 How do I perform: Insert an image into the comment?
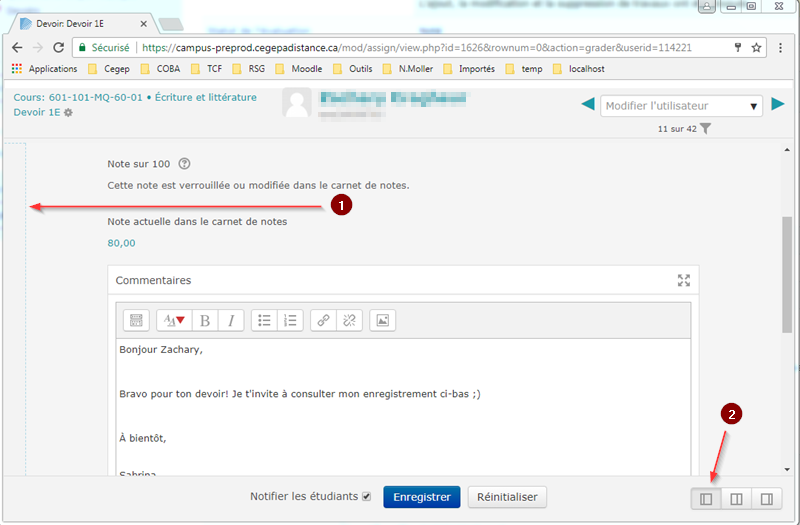point(382,320)
